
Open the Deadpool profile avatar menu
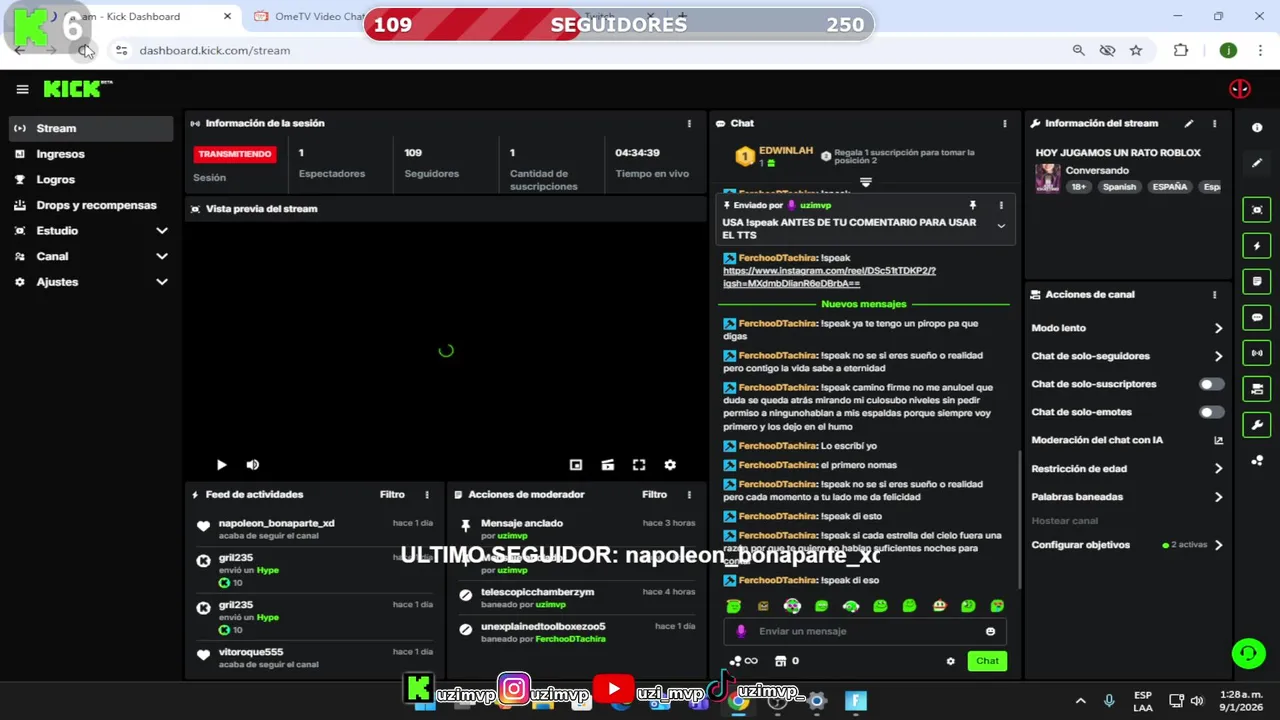pos(1240,89)
